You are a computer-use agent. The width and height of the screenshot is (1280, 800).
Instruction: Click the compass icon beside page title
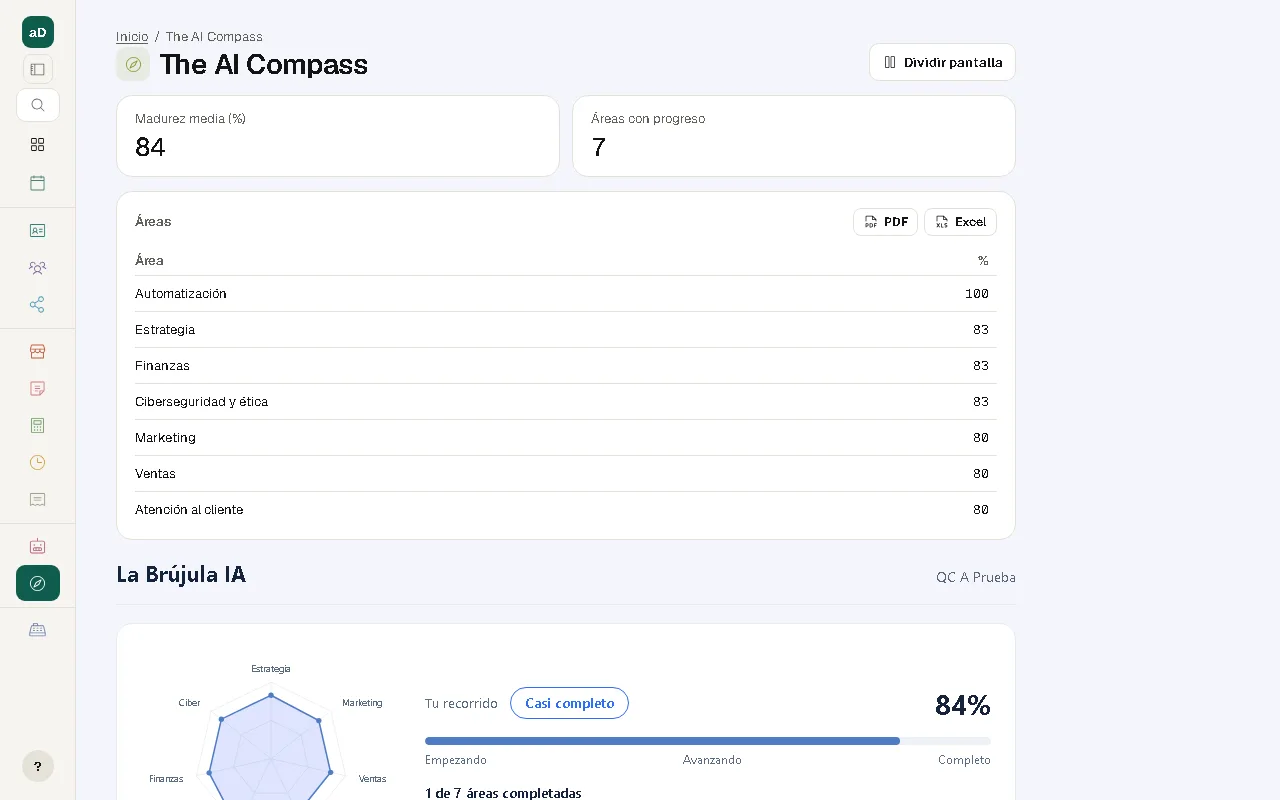(x=133, y=64)
